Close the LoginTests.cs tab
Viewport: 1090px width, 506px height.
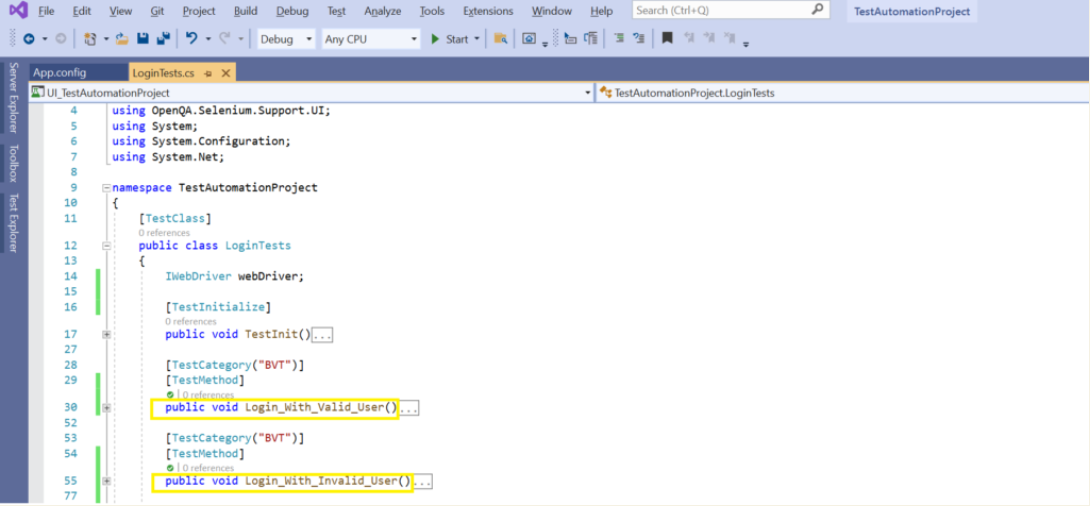coord(226,73)
